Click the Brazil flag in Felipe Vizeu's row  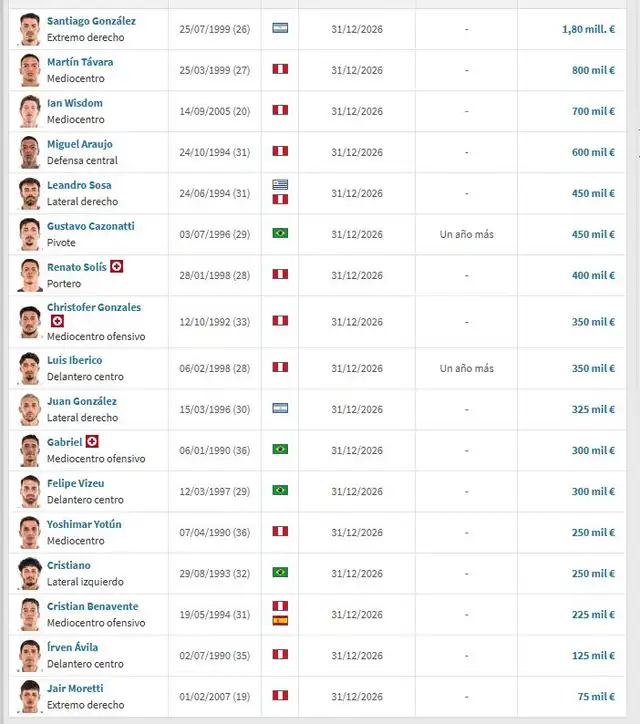click(280, 490)
